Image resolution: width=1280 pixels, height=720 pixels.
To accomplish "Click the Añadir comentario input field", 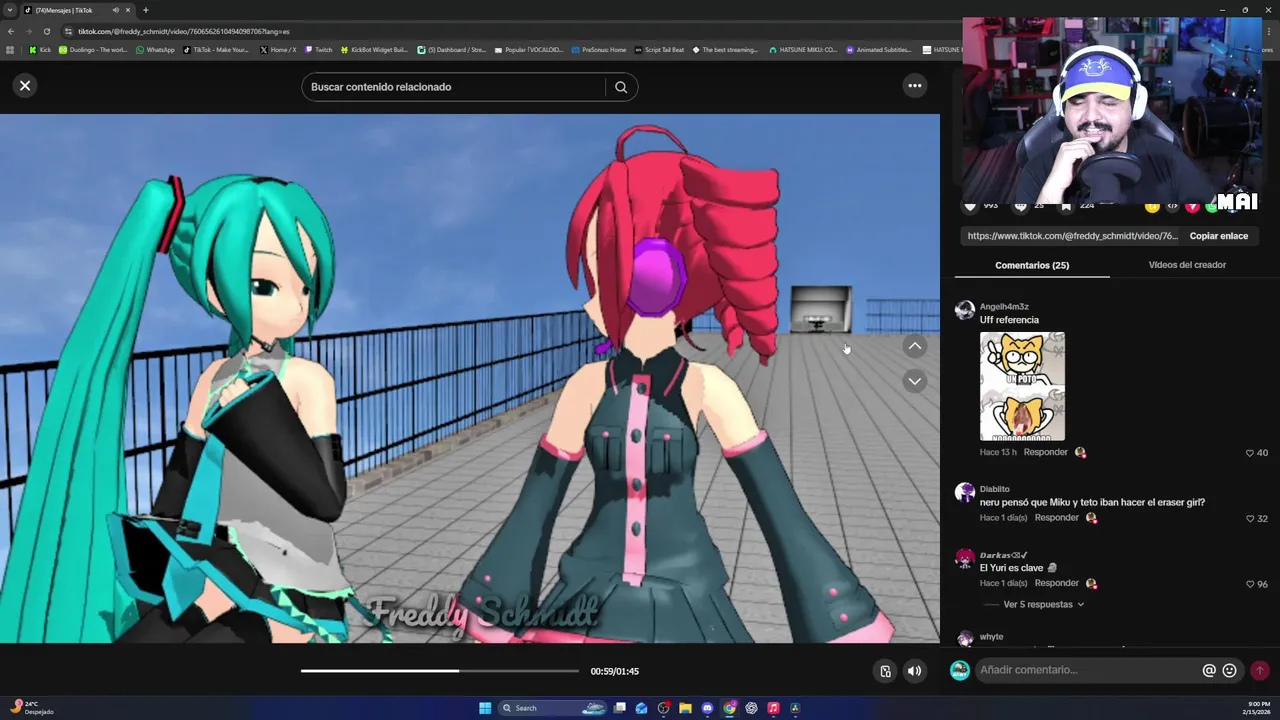I will [x=1088, y=670].
